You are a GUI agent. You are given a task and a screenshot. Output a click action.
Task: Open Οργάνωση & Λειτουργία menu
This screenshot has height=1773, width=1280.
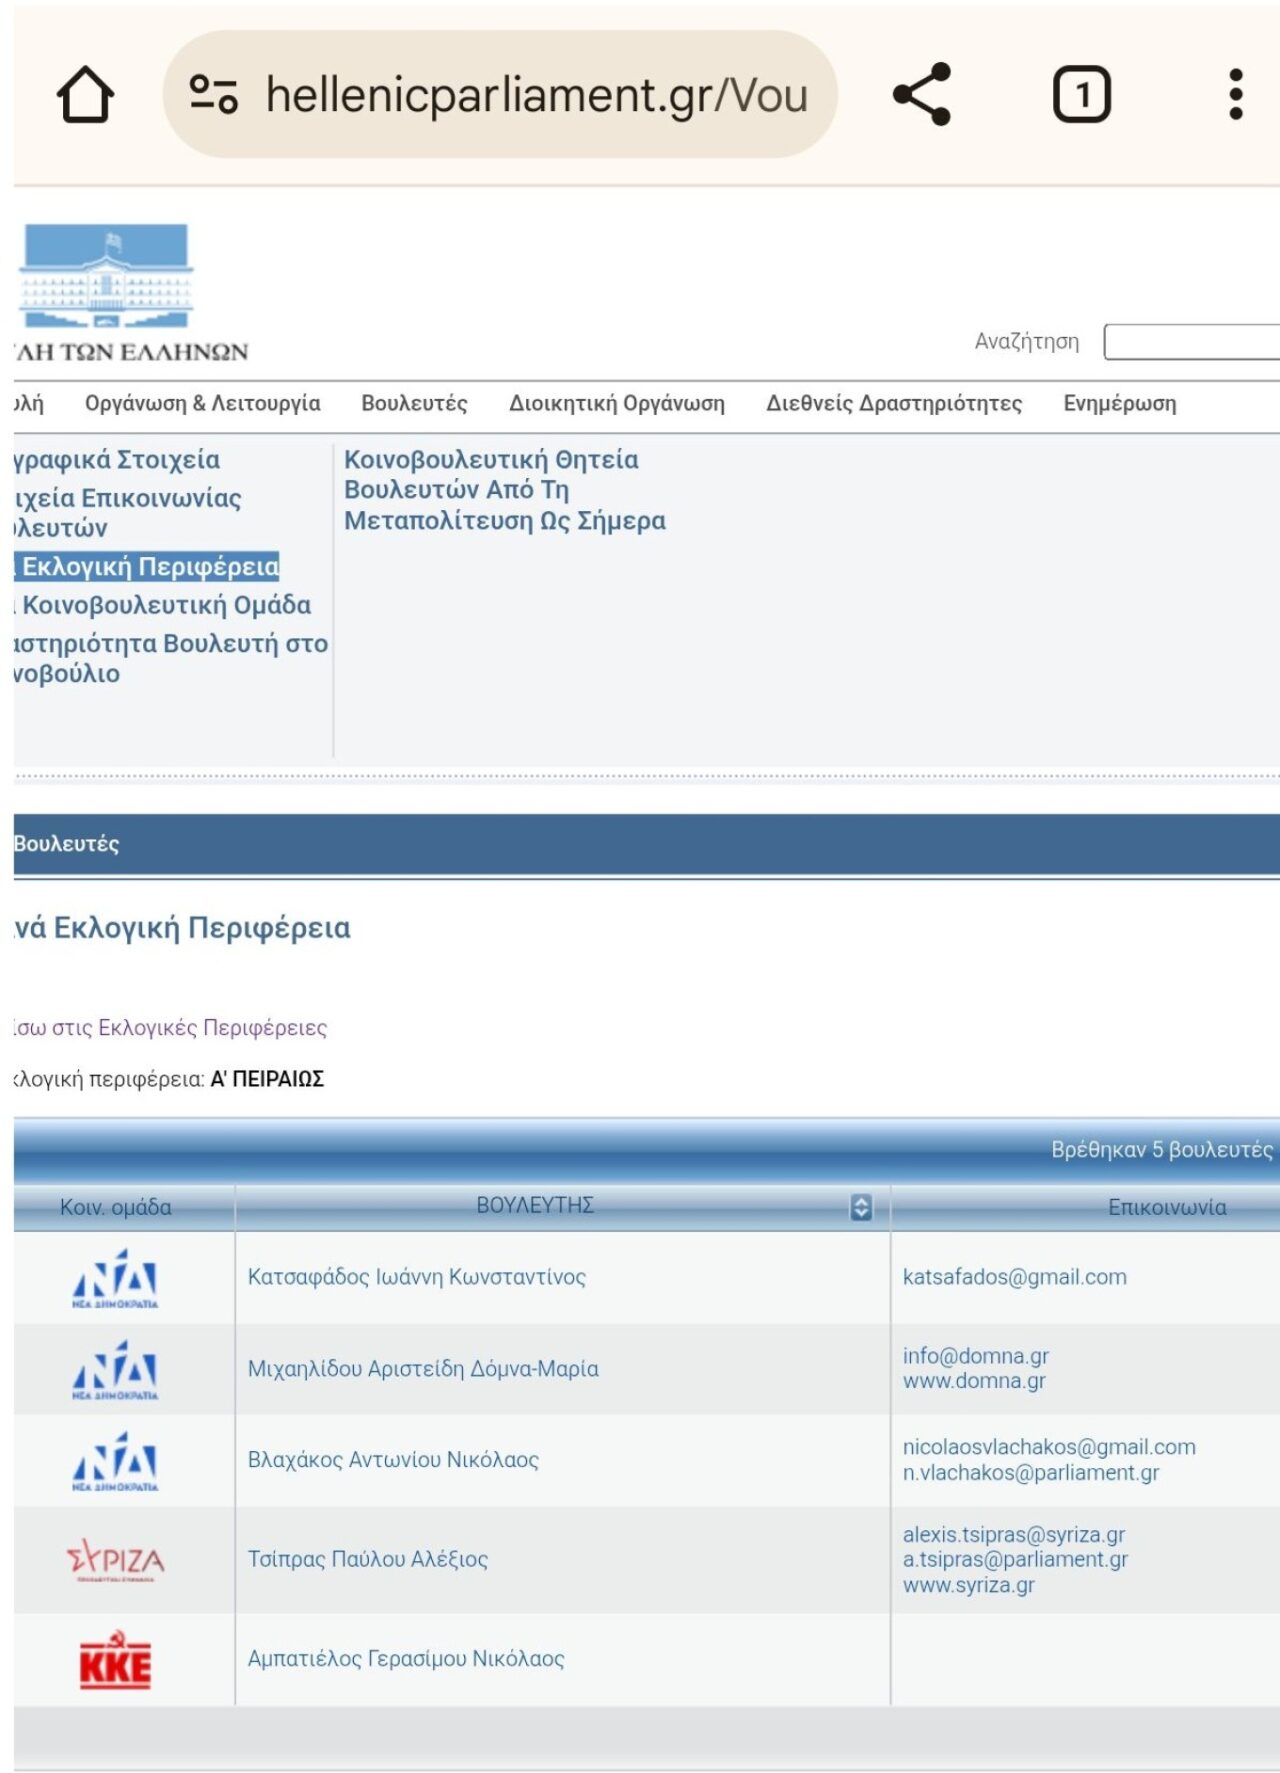(202, 404)
